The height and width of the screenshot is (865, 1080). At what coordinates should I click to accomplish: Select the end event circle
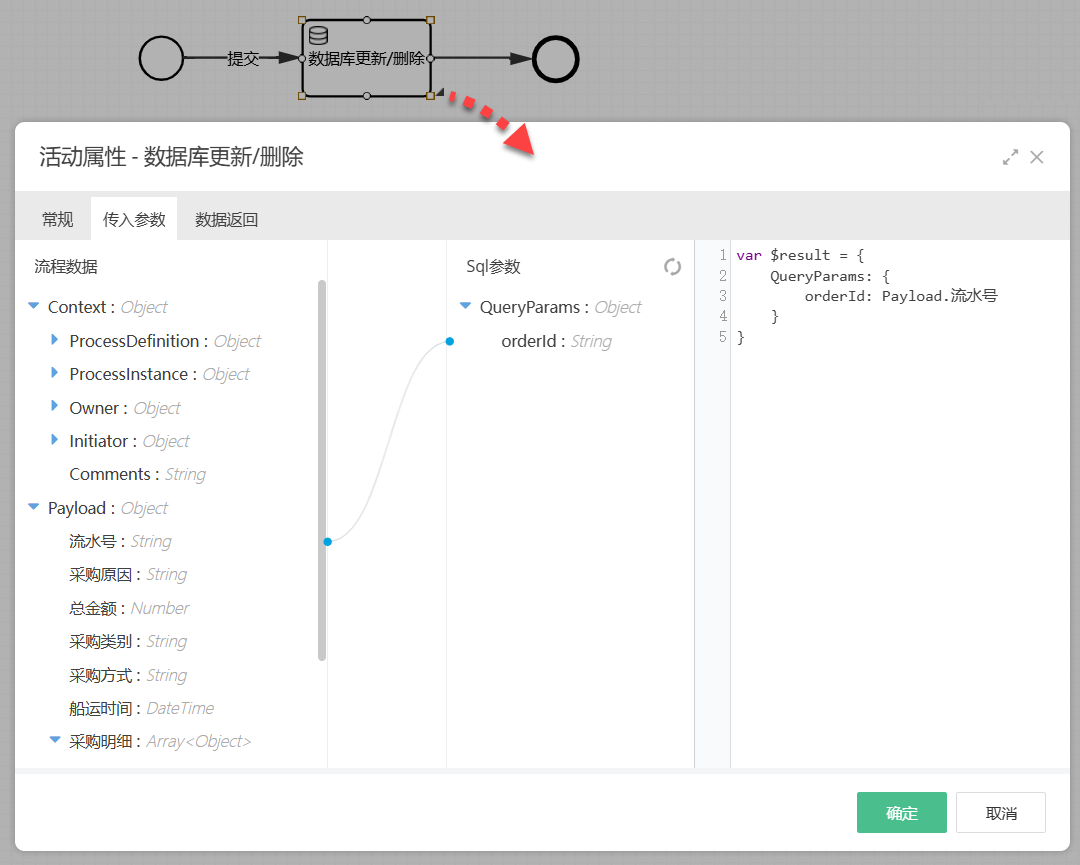click(x=556, y=59)
